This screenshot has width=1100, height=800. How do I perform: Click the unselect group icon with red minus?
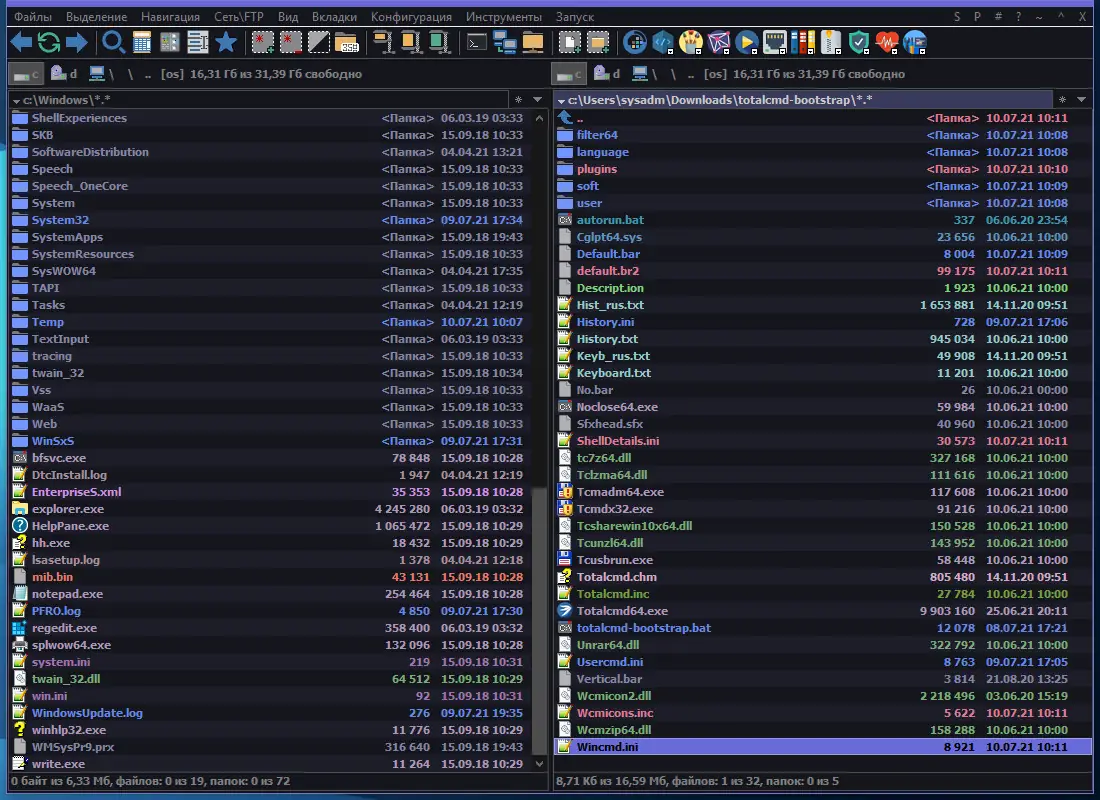point(290,43)
